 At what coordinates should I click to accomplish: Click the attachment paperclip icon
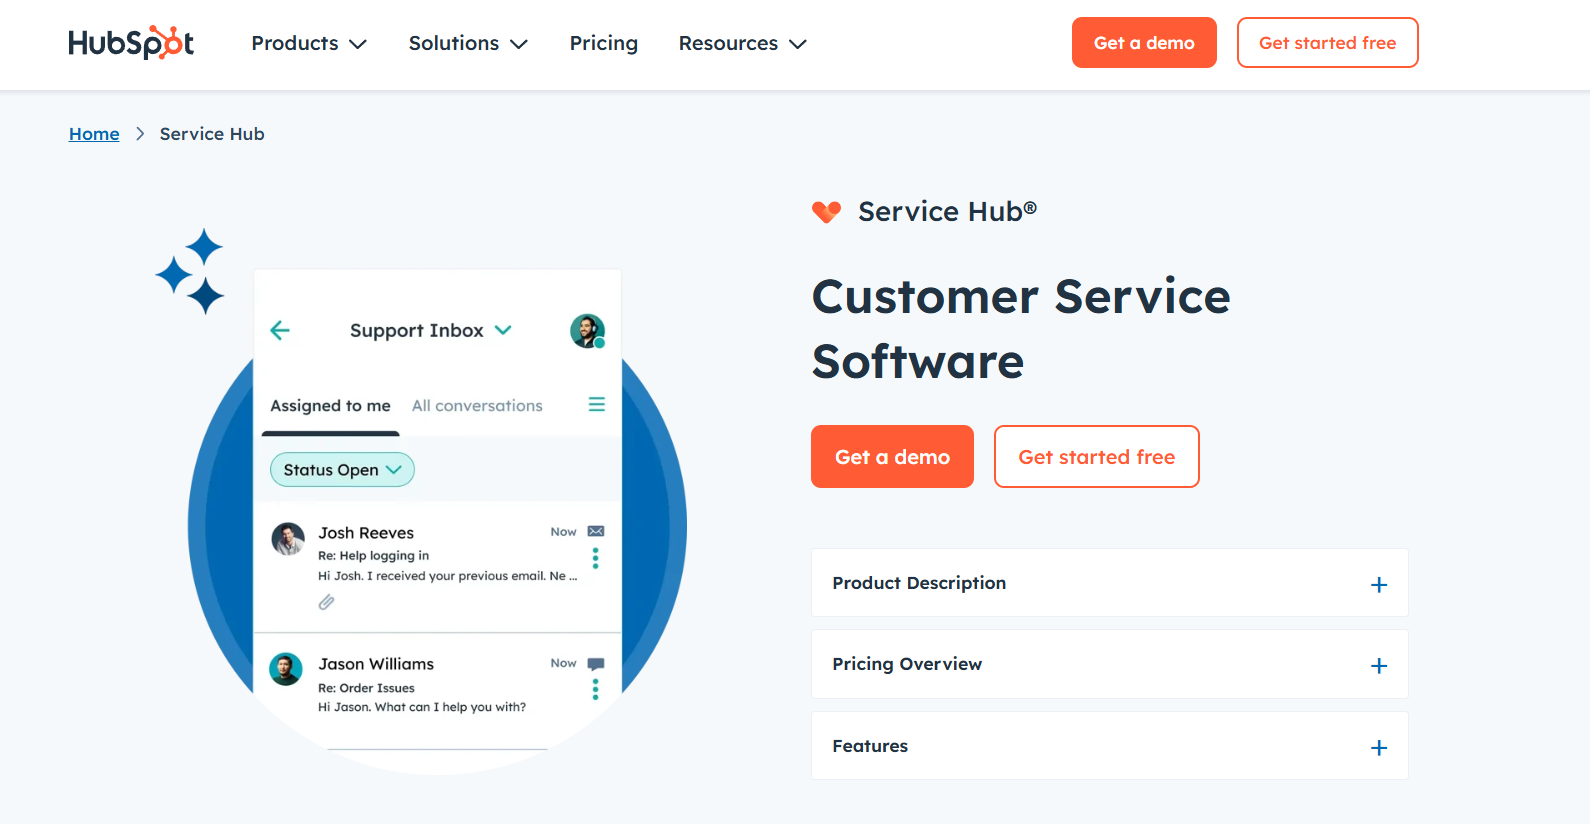point(326,602)
